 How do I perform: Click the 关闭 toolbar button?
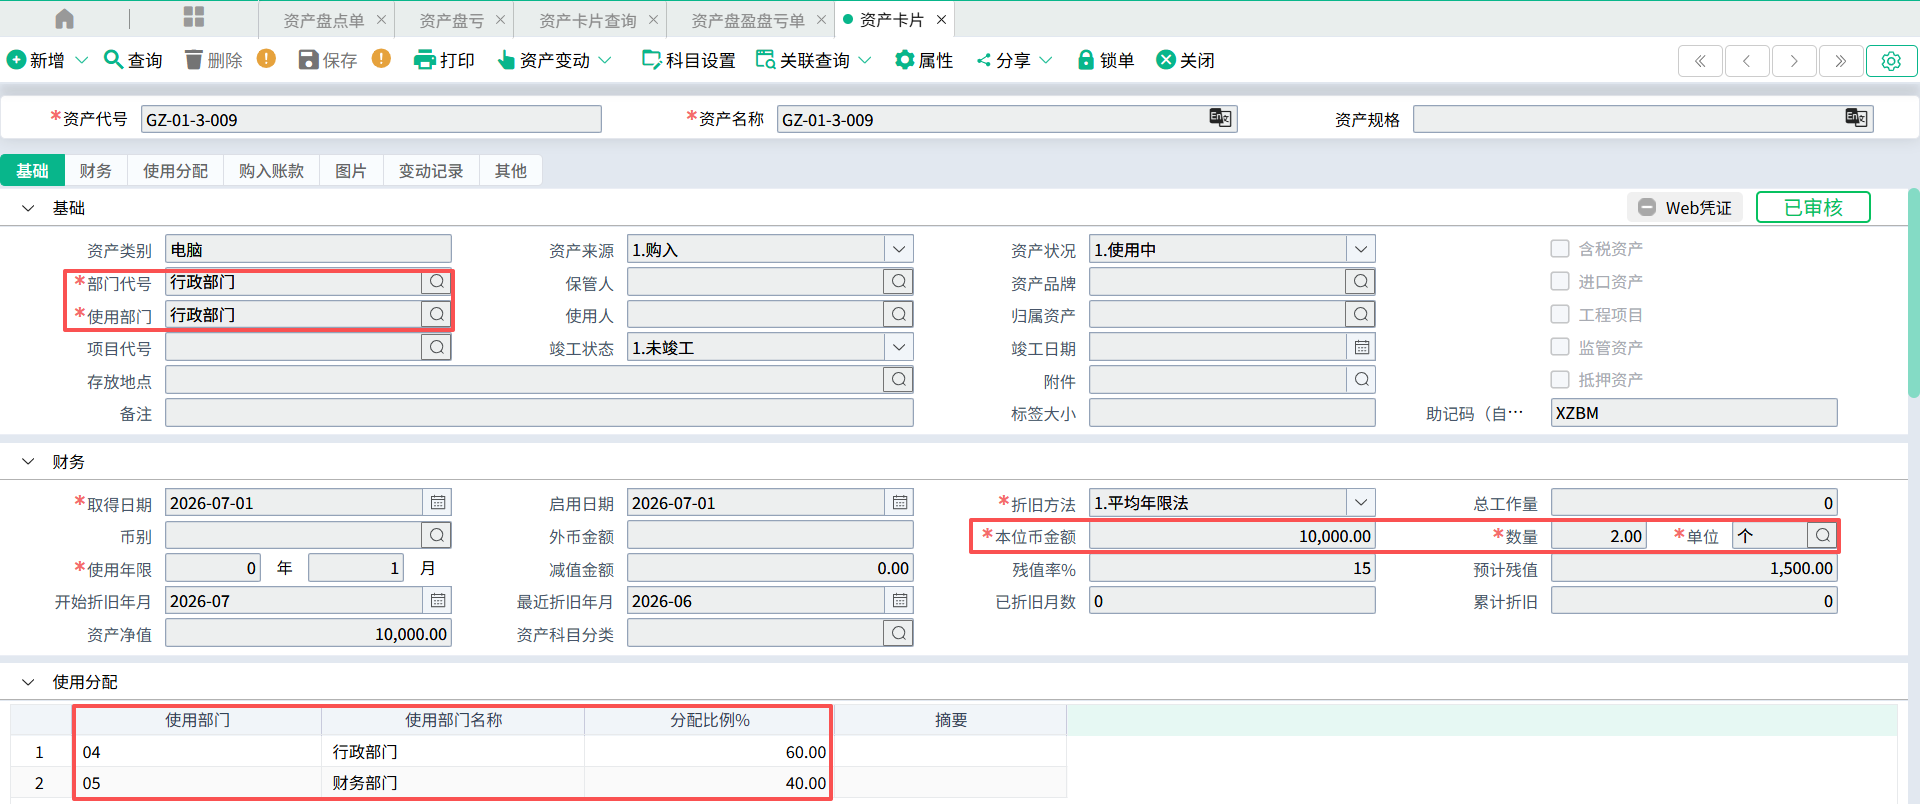[x=1186, y=60]
